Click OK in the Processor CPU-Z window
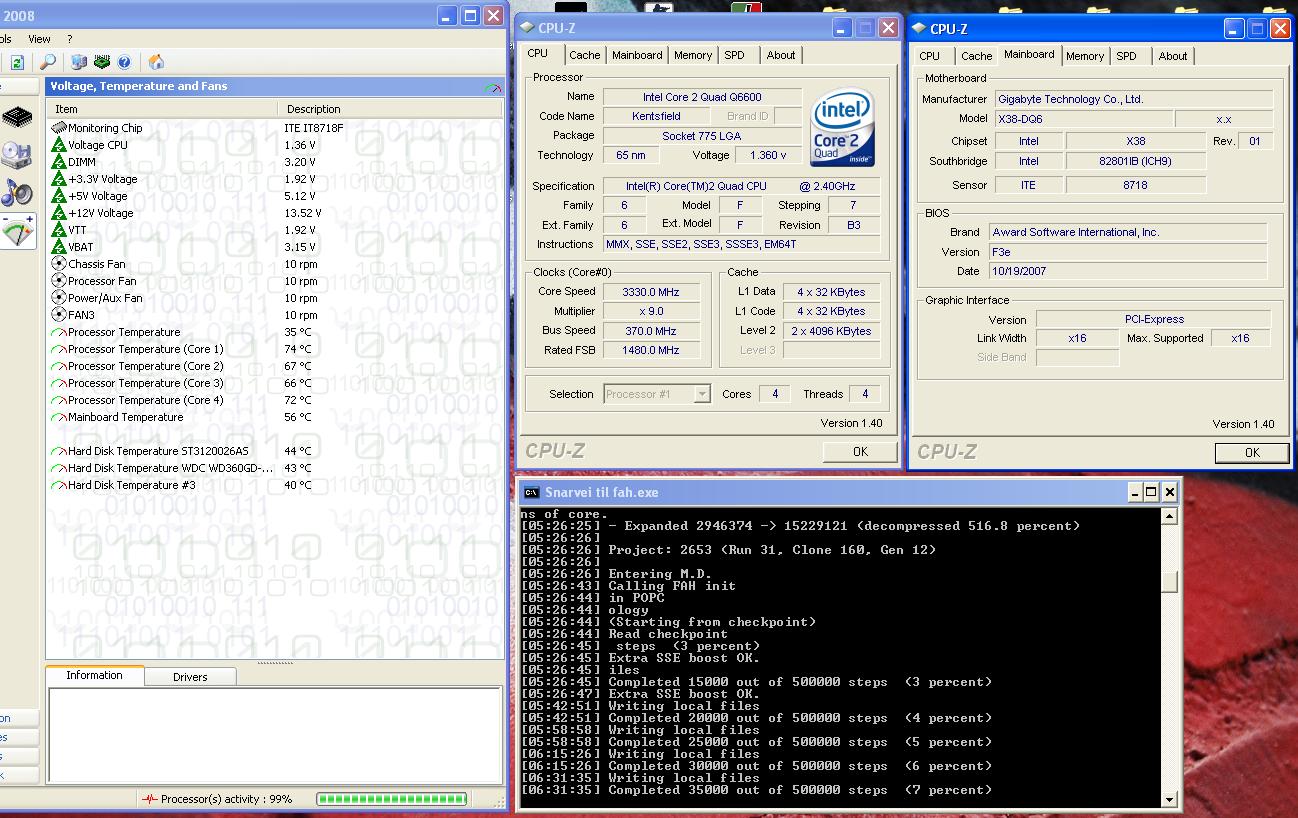This screenshot has height=818, width=1298. 860,452
